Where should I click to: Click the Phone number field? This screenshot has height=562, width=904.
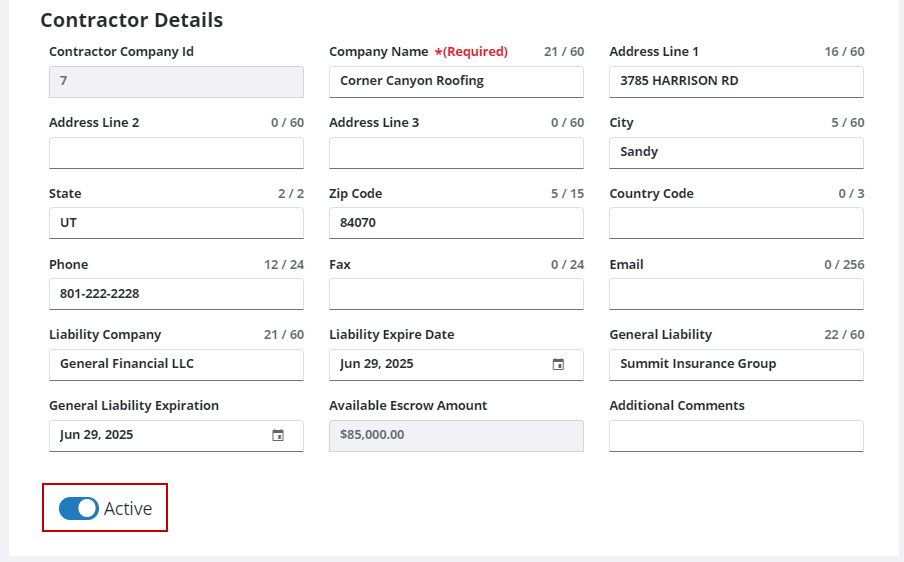coord(176,294)
